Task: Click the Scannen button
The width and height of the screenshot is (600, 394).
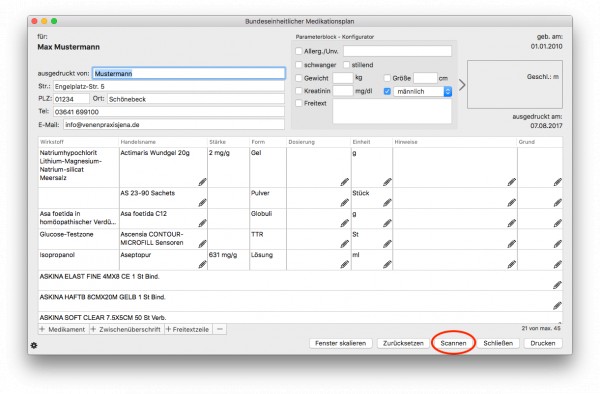Action: 453,343
